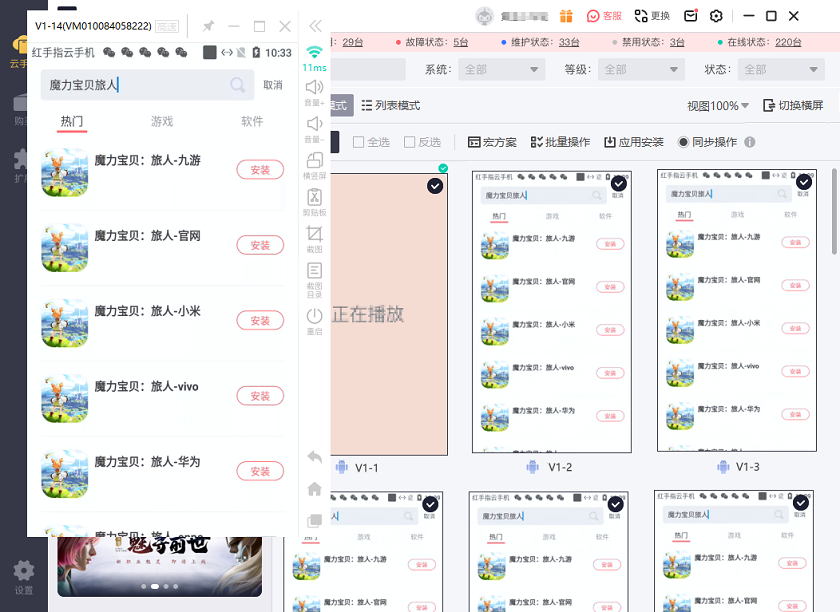Click the 更换 switch button
The width and height of the screenshot is (840, 612).
pos(652,16)
